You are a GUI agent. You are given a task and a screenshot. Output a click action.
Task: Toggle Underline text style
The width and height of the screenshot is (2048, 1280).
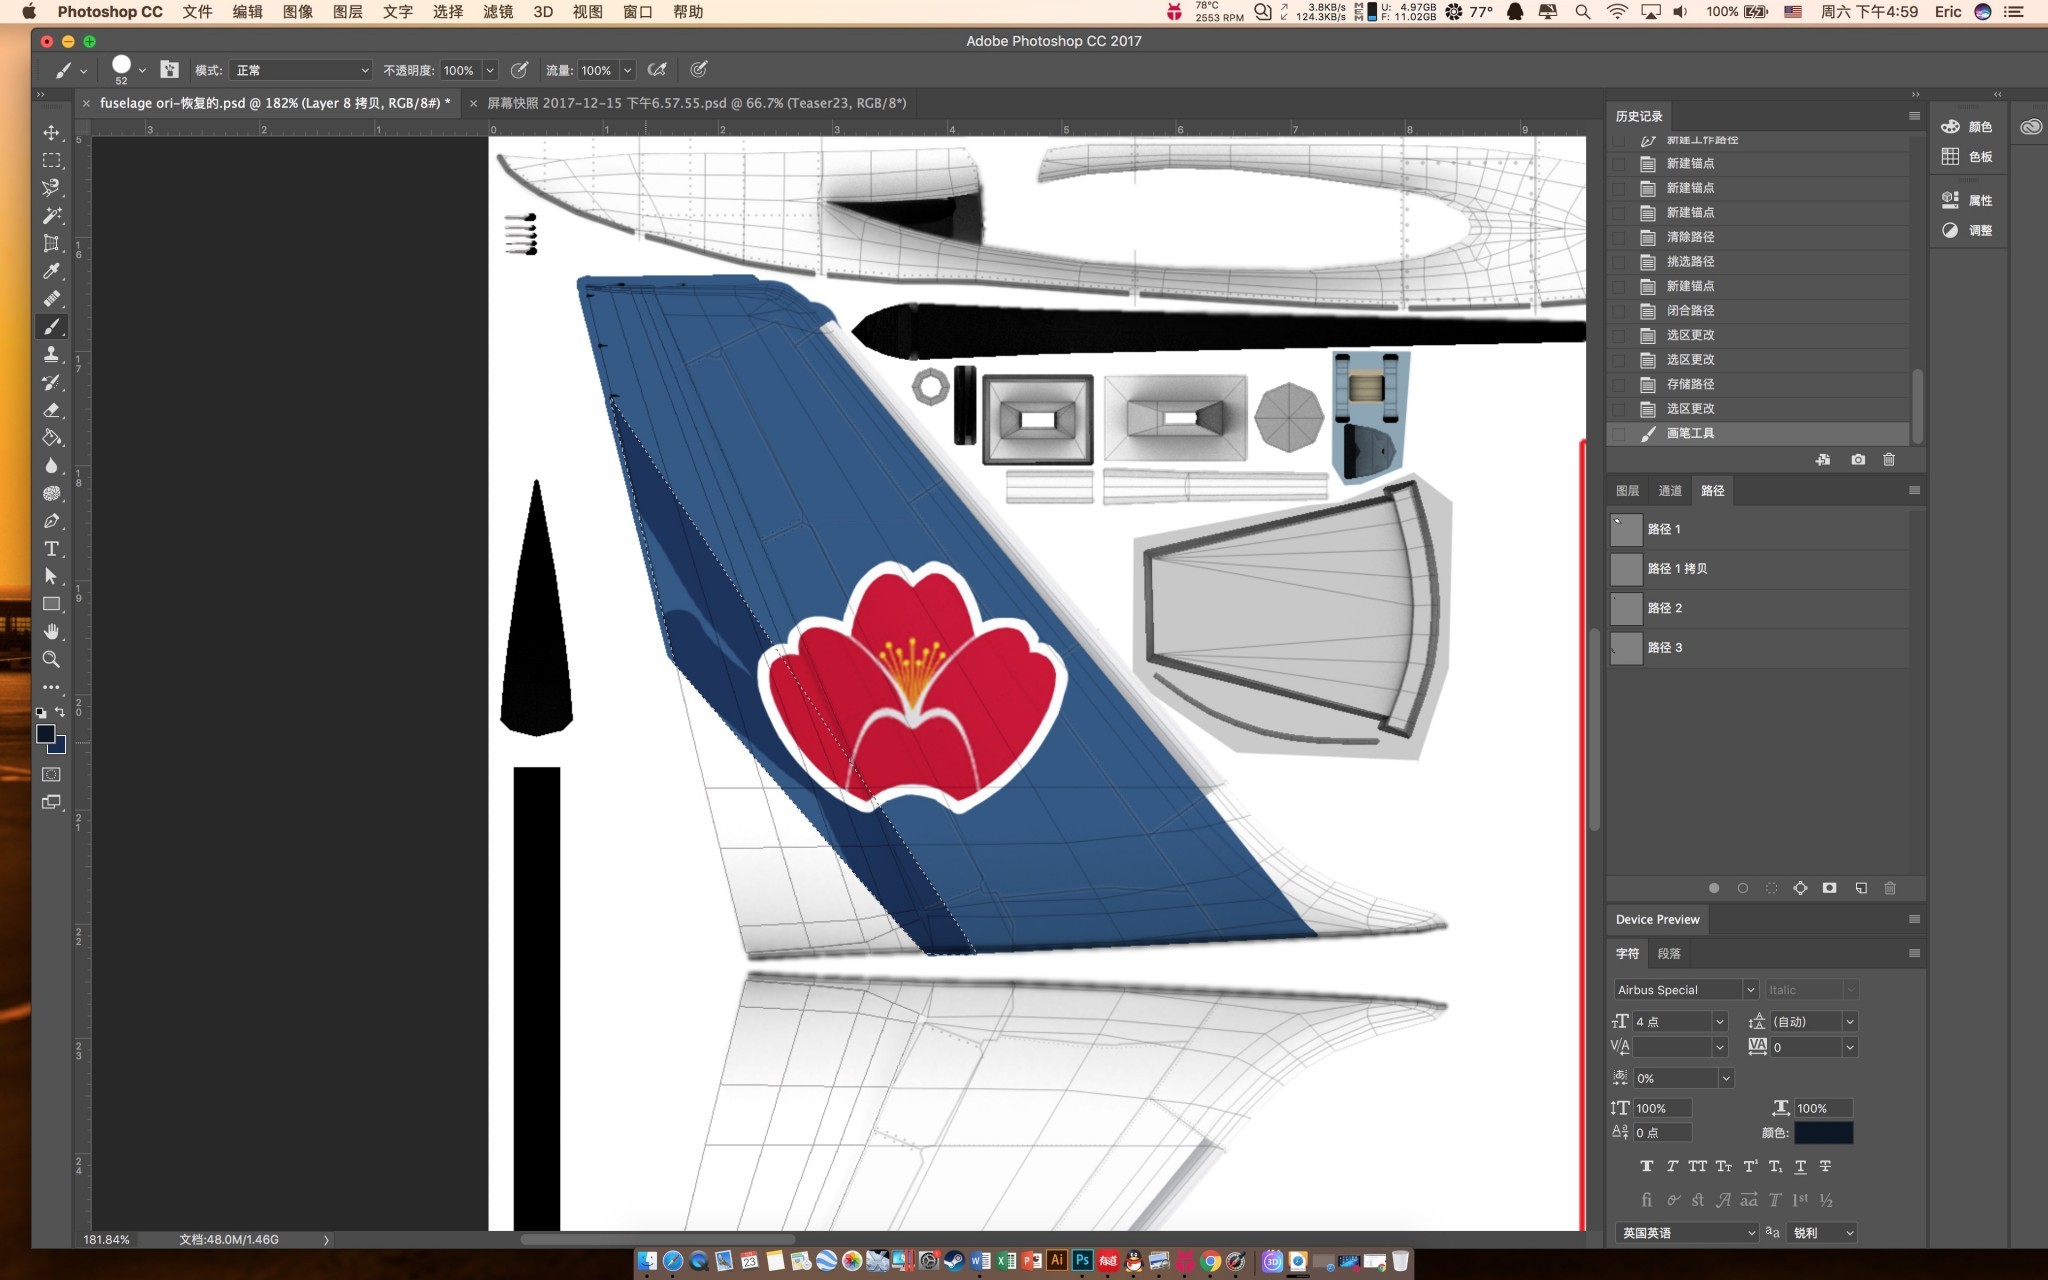click(x=1800, y=1166)
